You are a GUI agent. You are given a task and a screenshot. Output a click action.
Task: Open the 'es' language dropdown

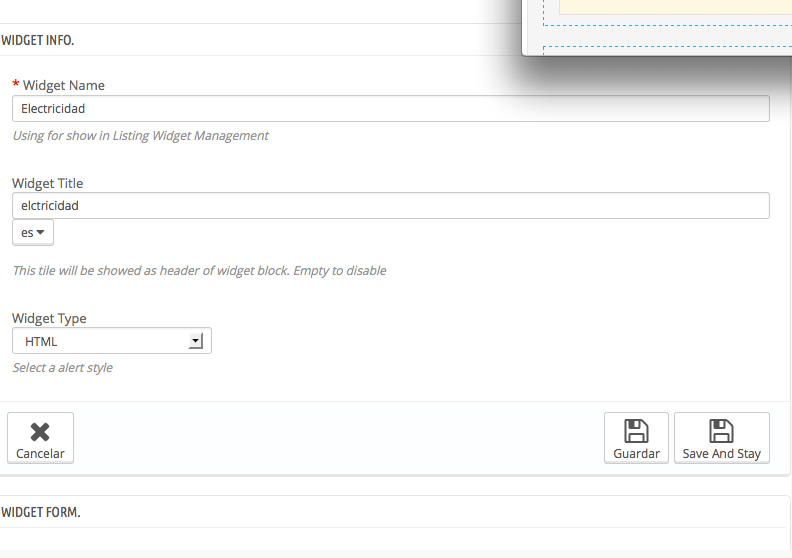pos(33,233)
